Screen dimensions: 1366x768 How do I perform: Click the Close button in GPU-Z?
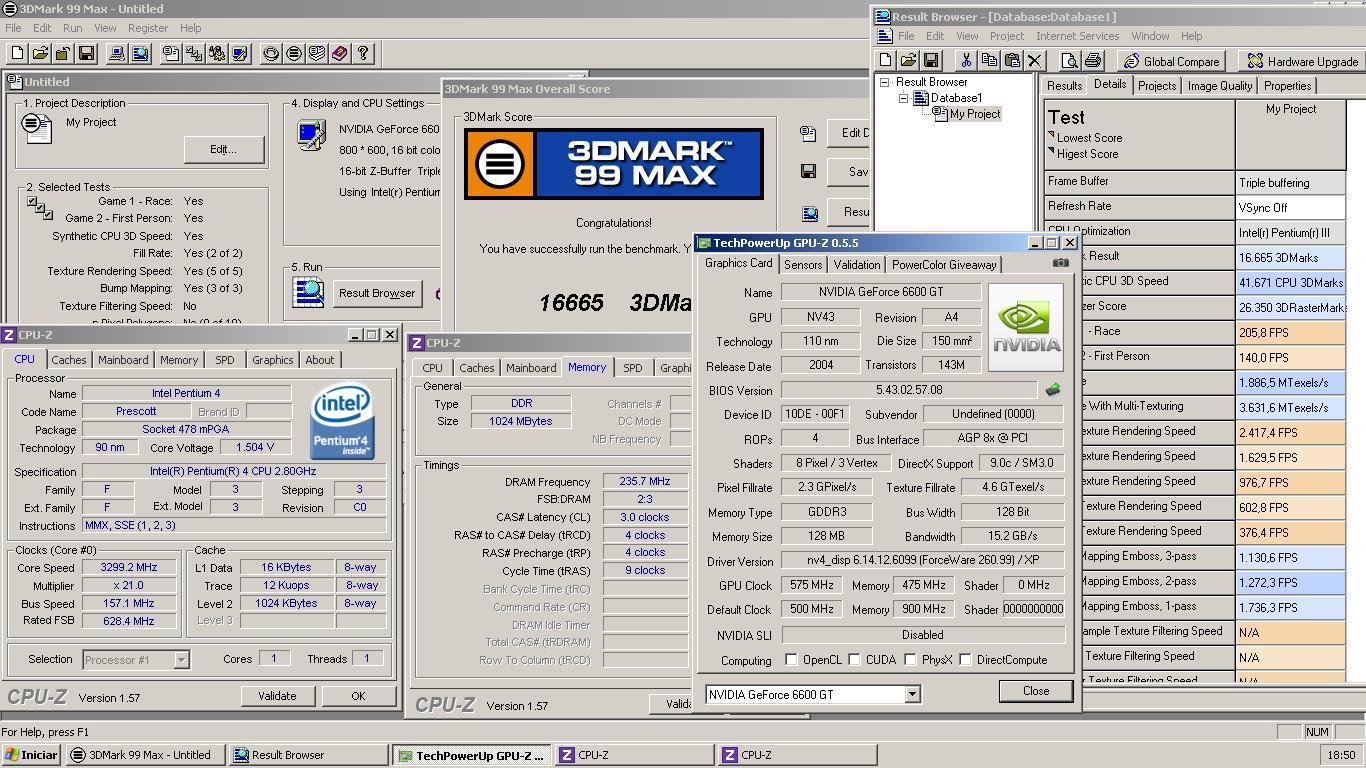click(1036, 691)
